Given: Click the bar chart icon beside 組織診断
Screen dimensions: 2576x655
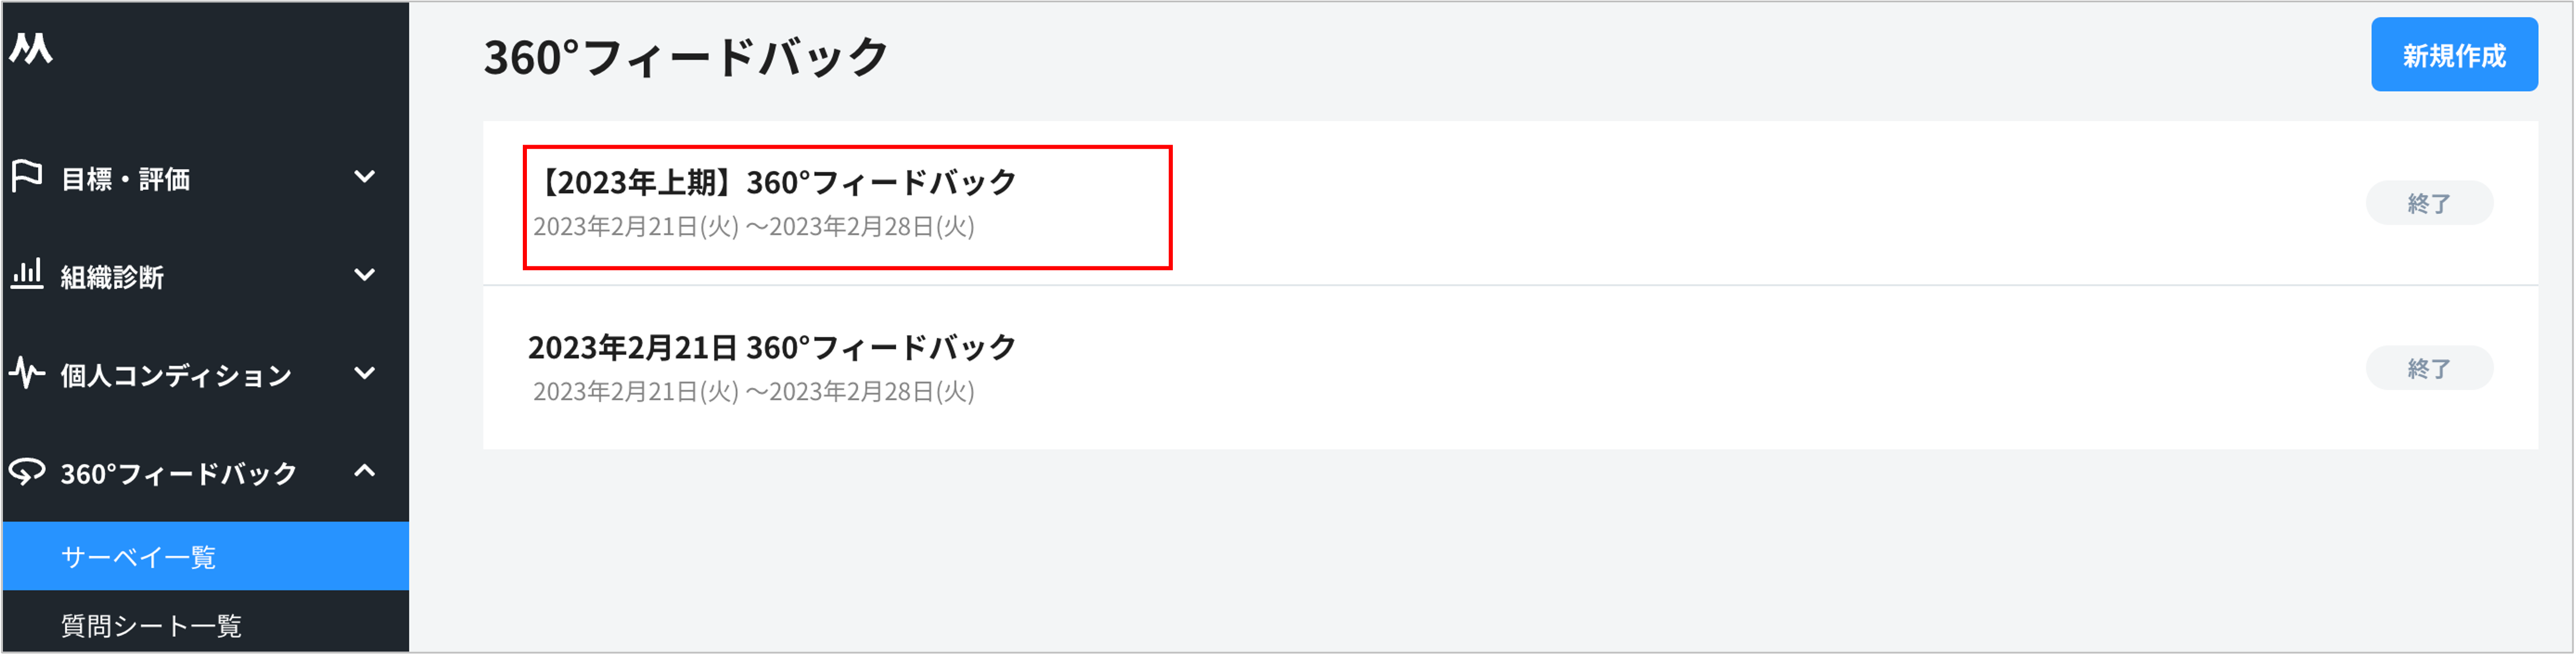Looking at the screenshot, I should (27, 274).
